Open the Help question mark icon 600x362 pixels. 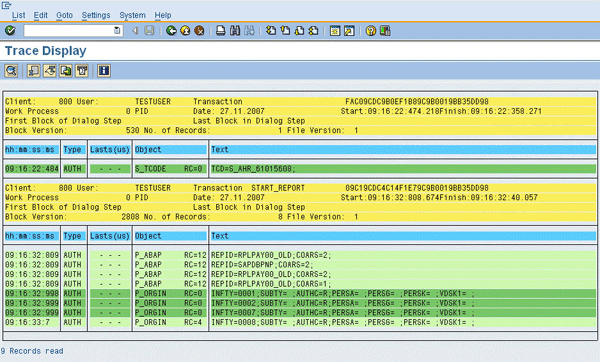tap(371, 31)
